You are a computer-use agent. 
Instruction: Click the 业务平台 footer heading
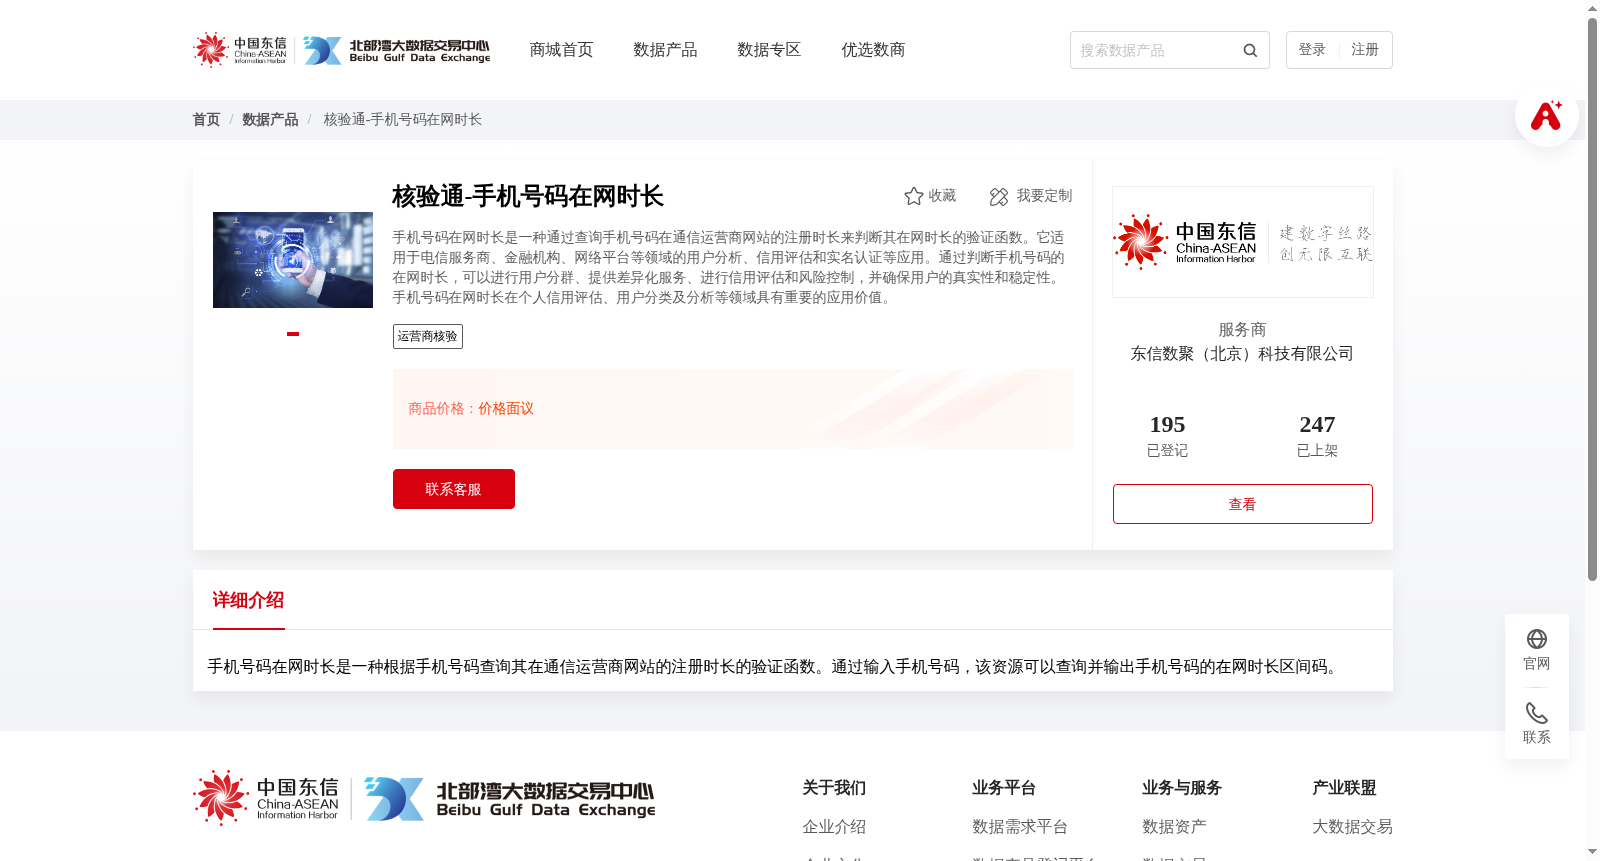point(1004,788)
